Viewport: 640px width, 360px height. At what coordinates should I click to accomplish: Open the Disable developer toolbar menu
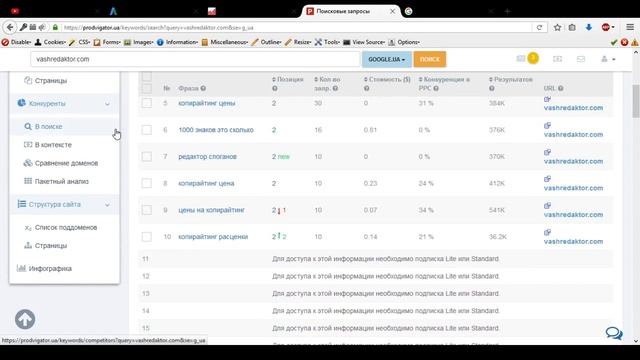click(x=16, y=42)
